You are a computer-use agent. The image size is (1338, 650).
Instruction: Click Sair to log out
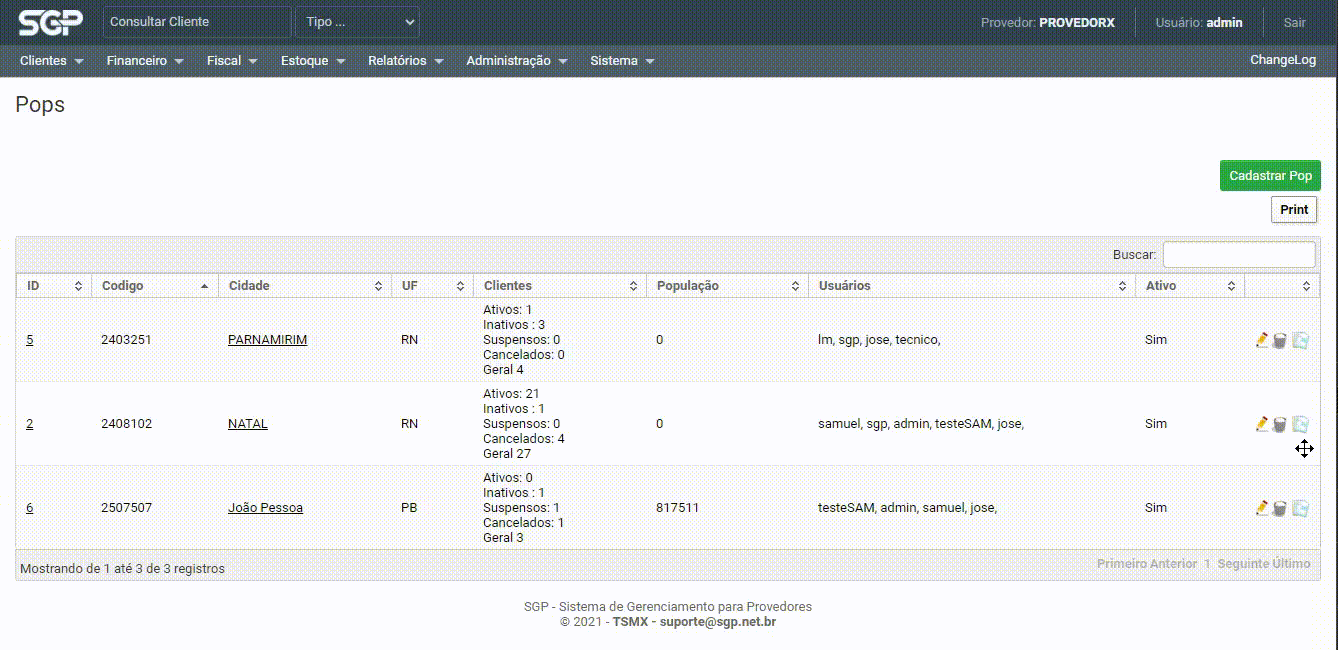pos(1294,22)
